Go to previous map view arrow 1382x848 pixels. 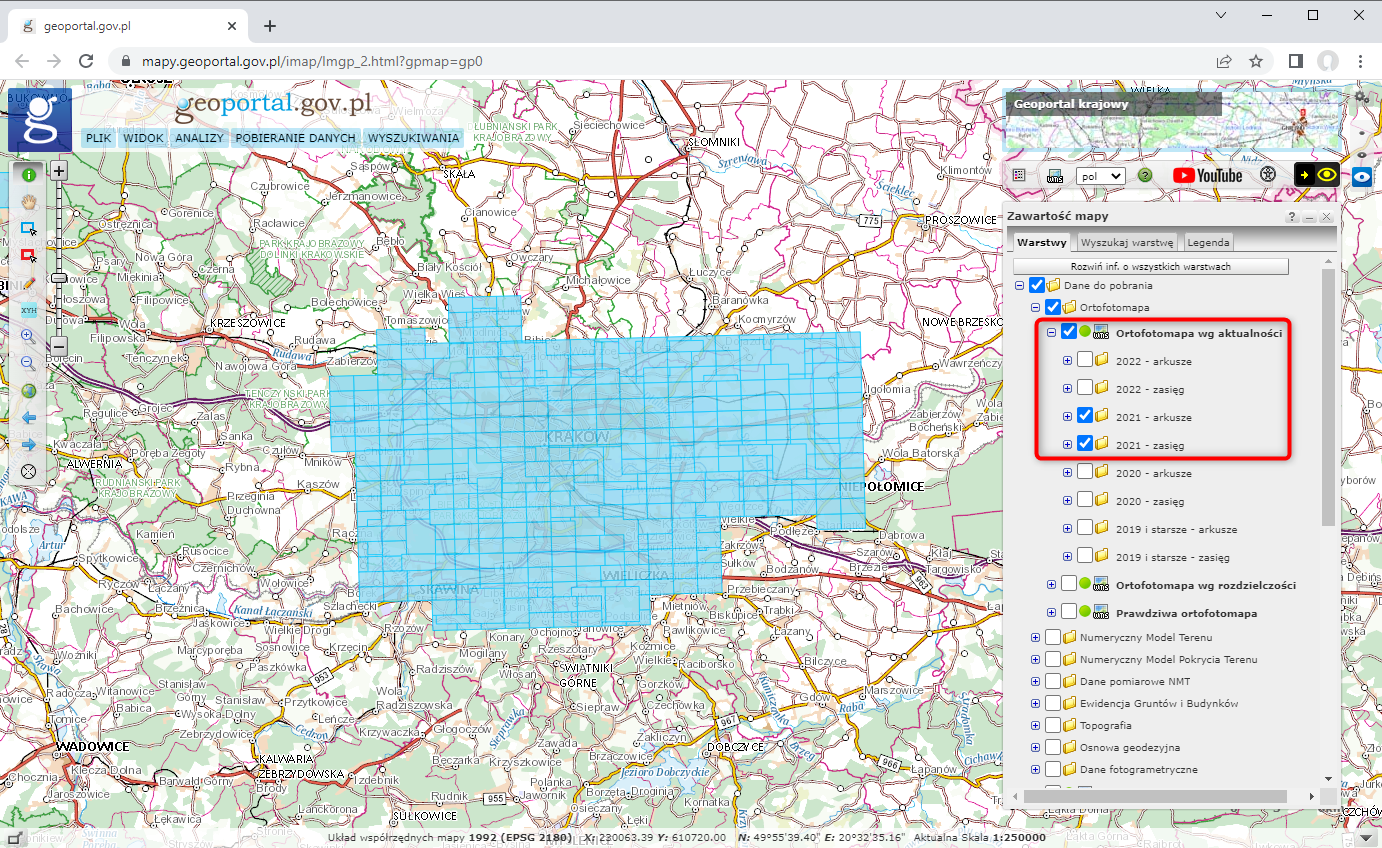tap(28, 417)
